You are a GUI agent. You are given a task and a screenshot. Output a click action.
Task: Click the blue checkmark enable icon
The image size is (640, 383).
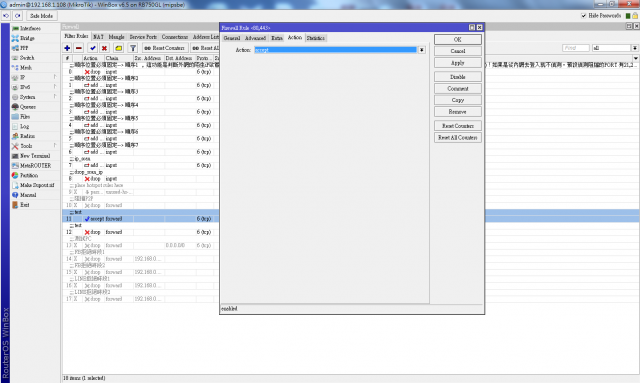tap(93, 48)
